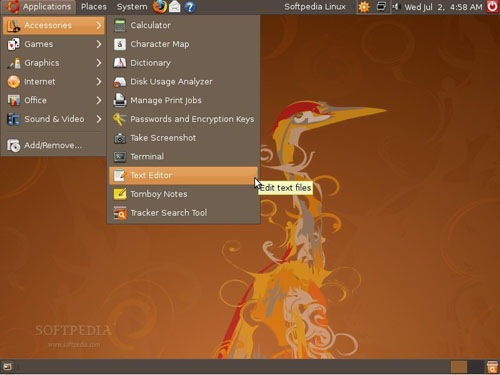Open the Calculator icon in Accessories

tap(120, 25)
